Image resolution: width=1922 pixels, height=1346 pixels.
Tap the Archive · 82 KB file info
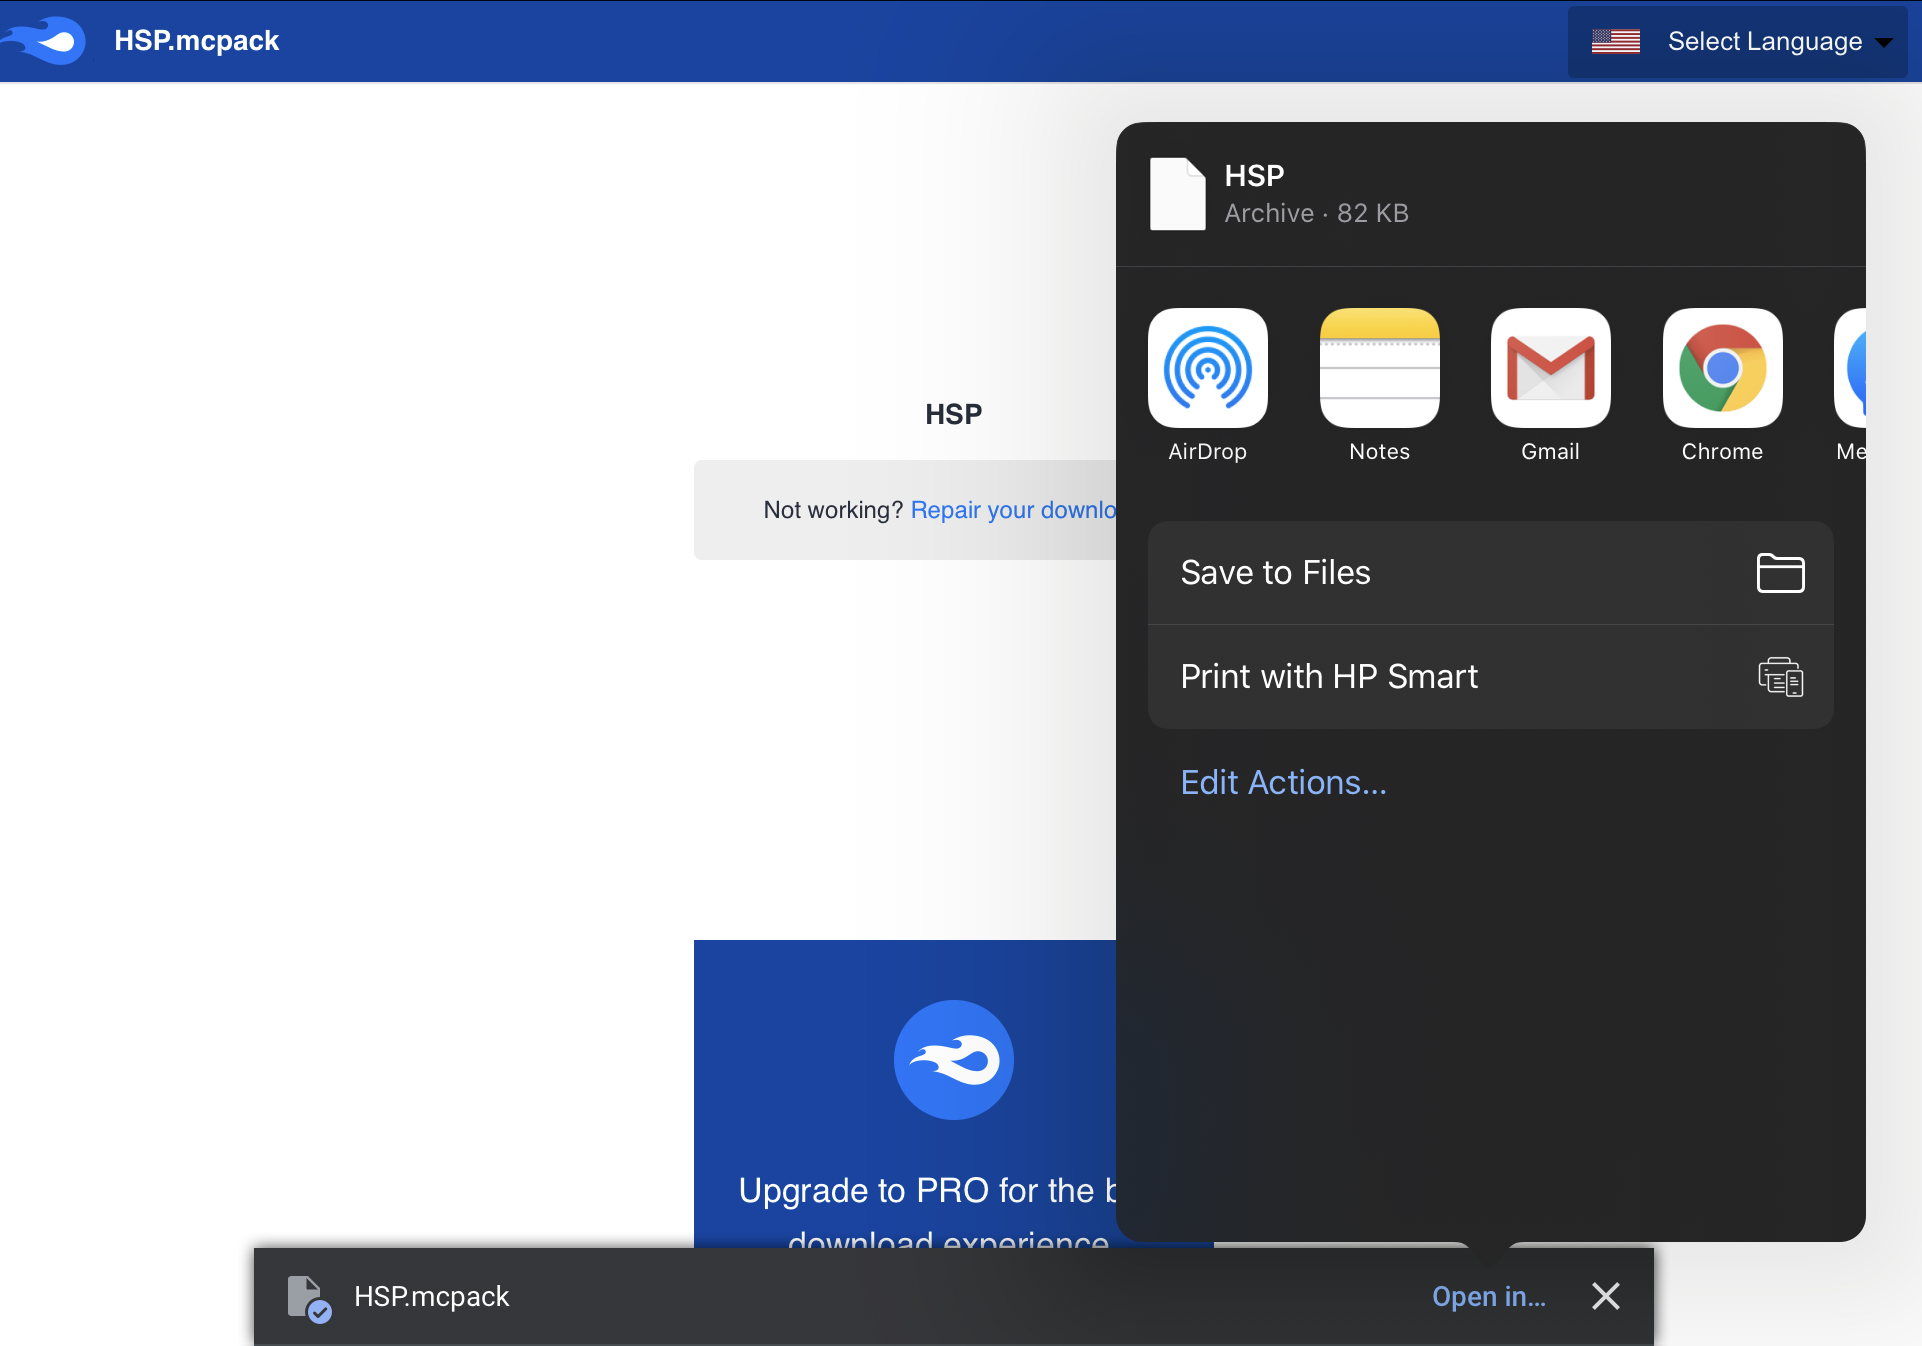[x=1316, y=213]
